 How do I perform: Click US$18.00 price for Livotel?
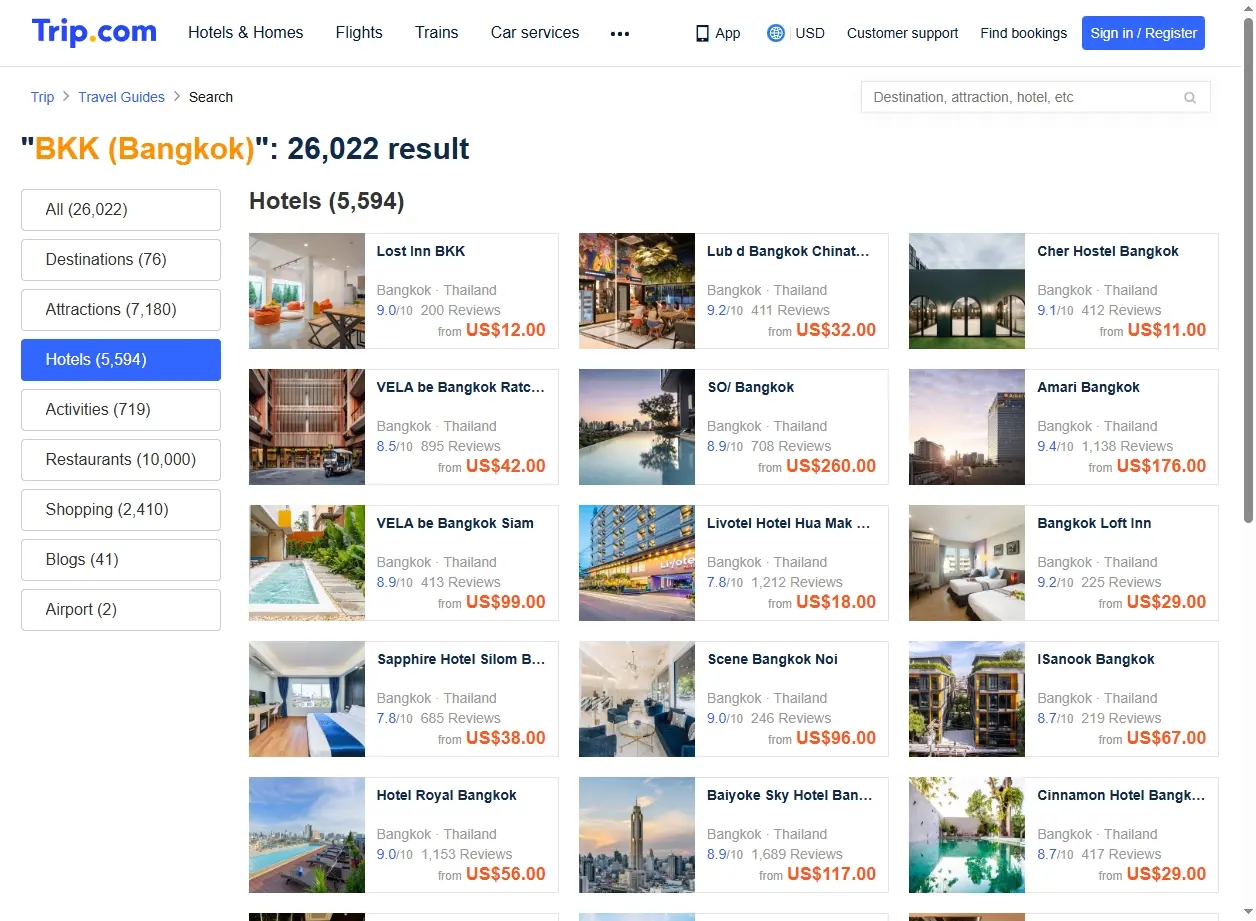pyautogui.click(x=836, y=602)
